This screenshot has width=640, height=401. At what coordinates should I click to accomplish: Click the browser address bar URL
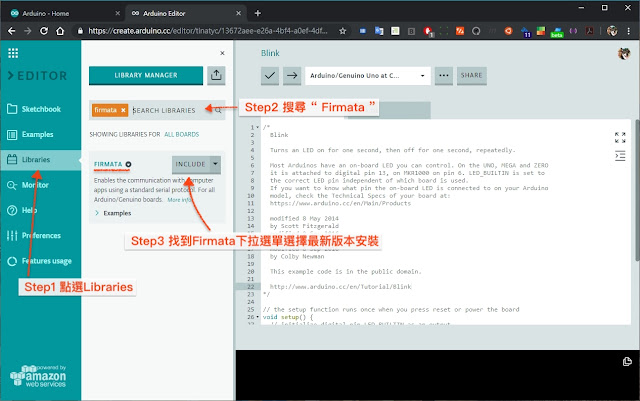point(207,31)
